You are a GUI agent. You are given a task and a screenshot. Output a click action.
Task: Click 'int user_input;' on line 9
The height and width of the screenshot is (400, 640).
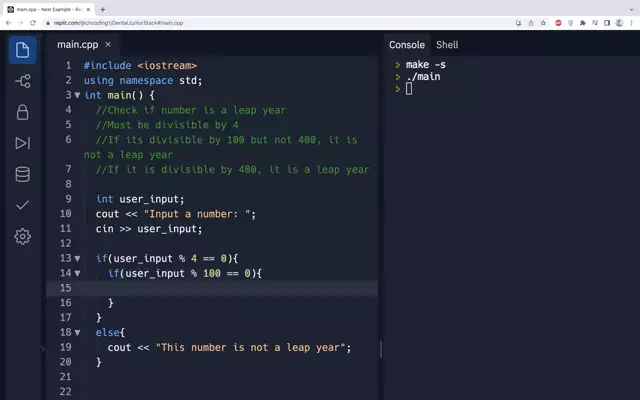point(140,199)
